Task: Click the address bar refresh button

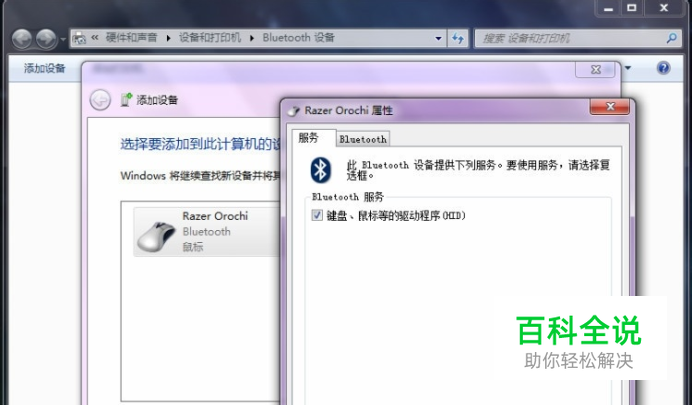Action: click(458, 38)
